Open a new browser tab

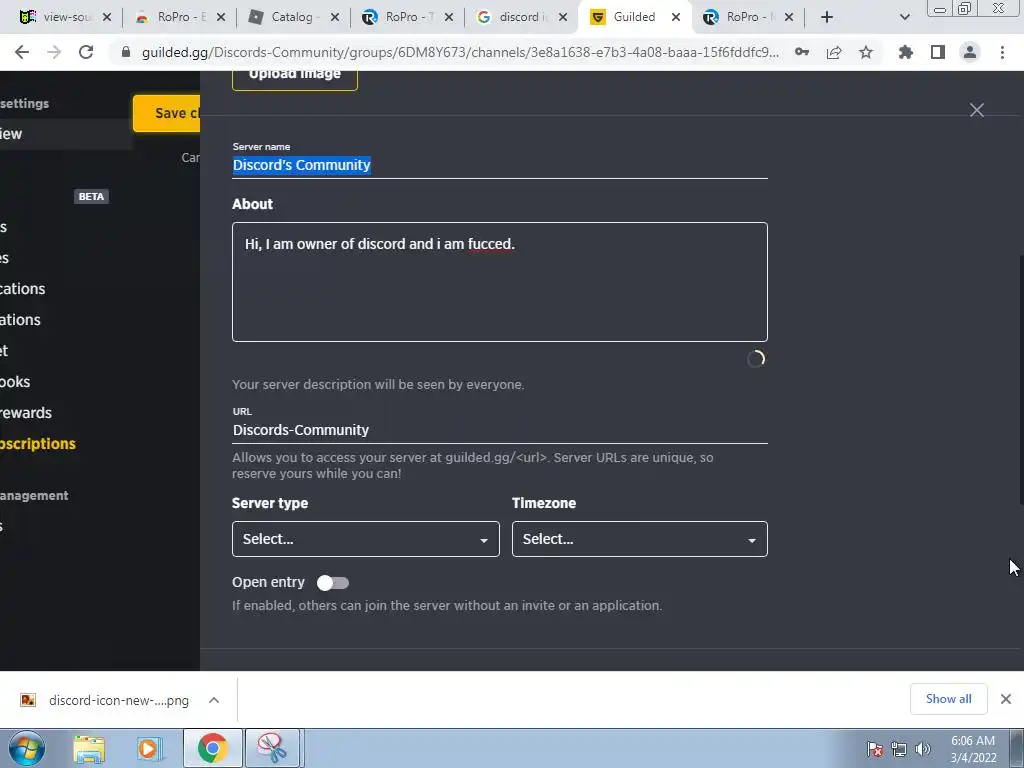[x=827, y=17]
